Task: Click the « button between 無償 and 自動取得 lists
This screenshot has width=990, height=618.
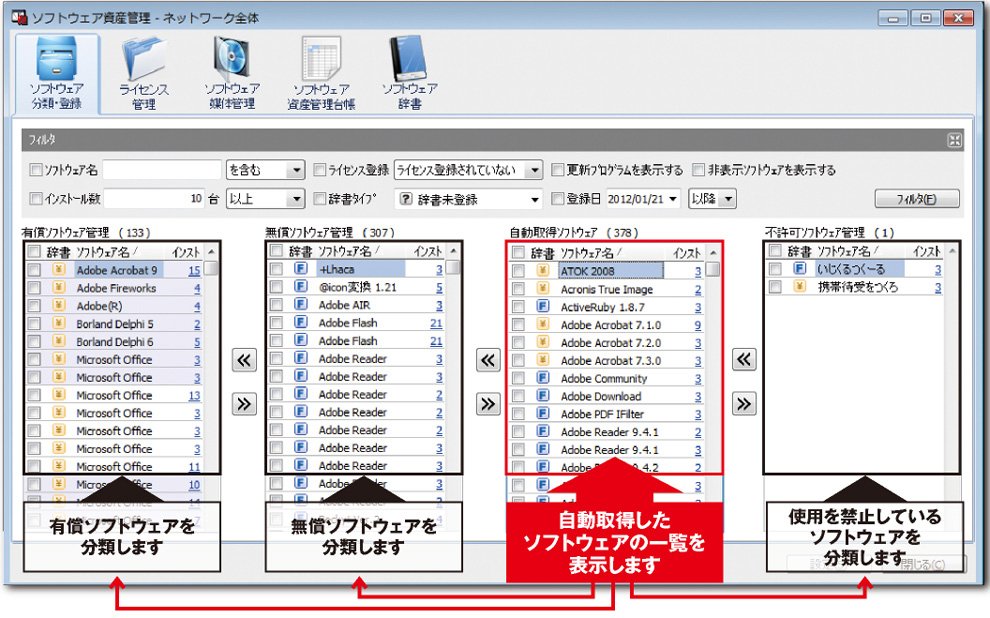Action: pyautogui.click(x=487, y=360)
